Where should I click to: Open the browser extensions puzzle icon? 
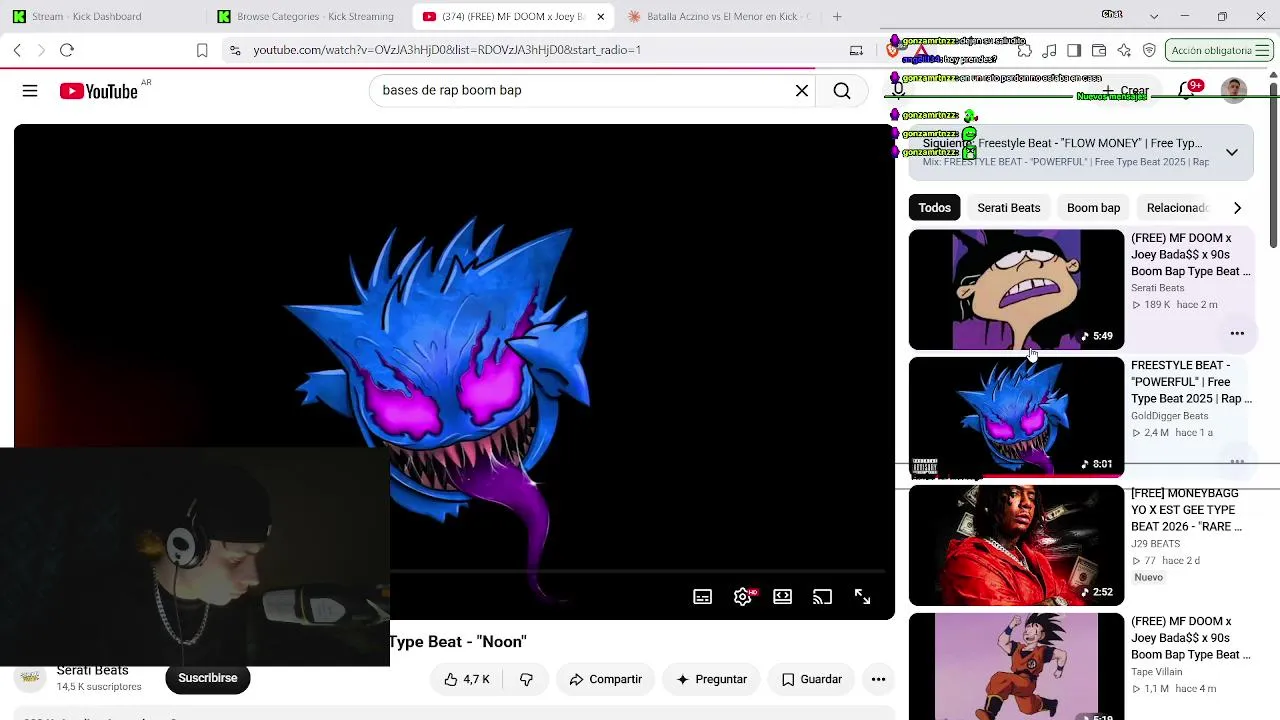[1024, 50]
